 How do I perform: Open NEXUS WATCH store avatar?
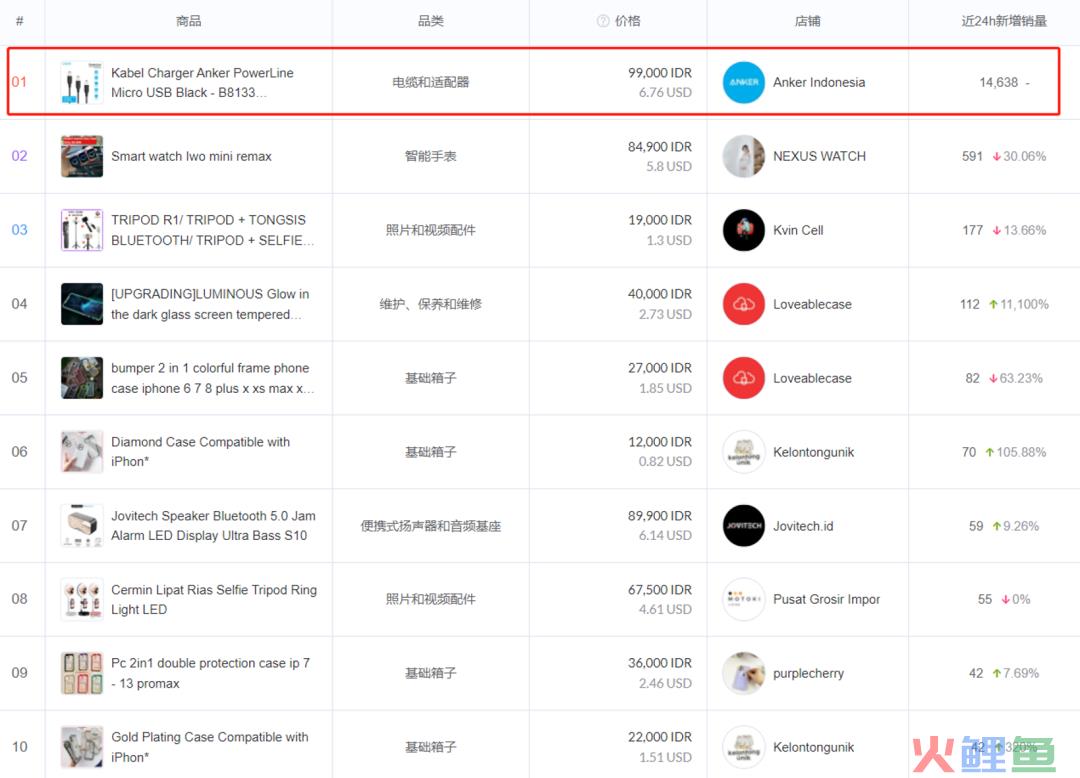point(743,156)
